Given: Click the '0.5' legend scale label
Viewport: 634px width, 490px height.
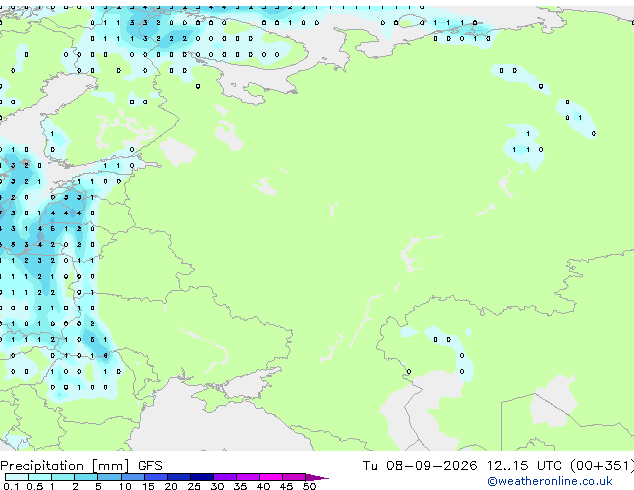Looking at the screenshot, I should pos(35,486).
